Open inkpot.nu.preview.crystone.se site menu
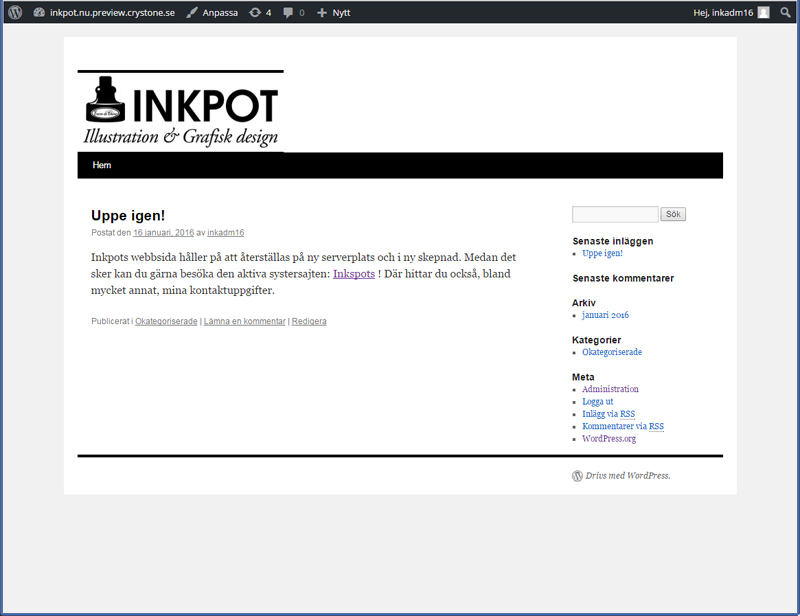Image resolution: width=800 pixels, height=616 pixels. click(112, 12)
